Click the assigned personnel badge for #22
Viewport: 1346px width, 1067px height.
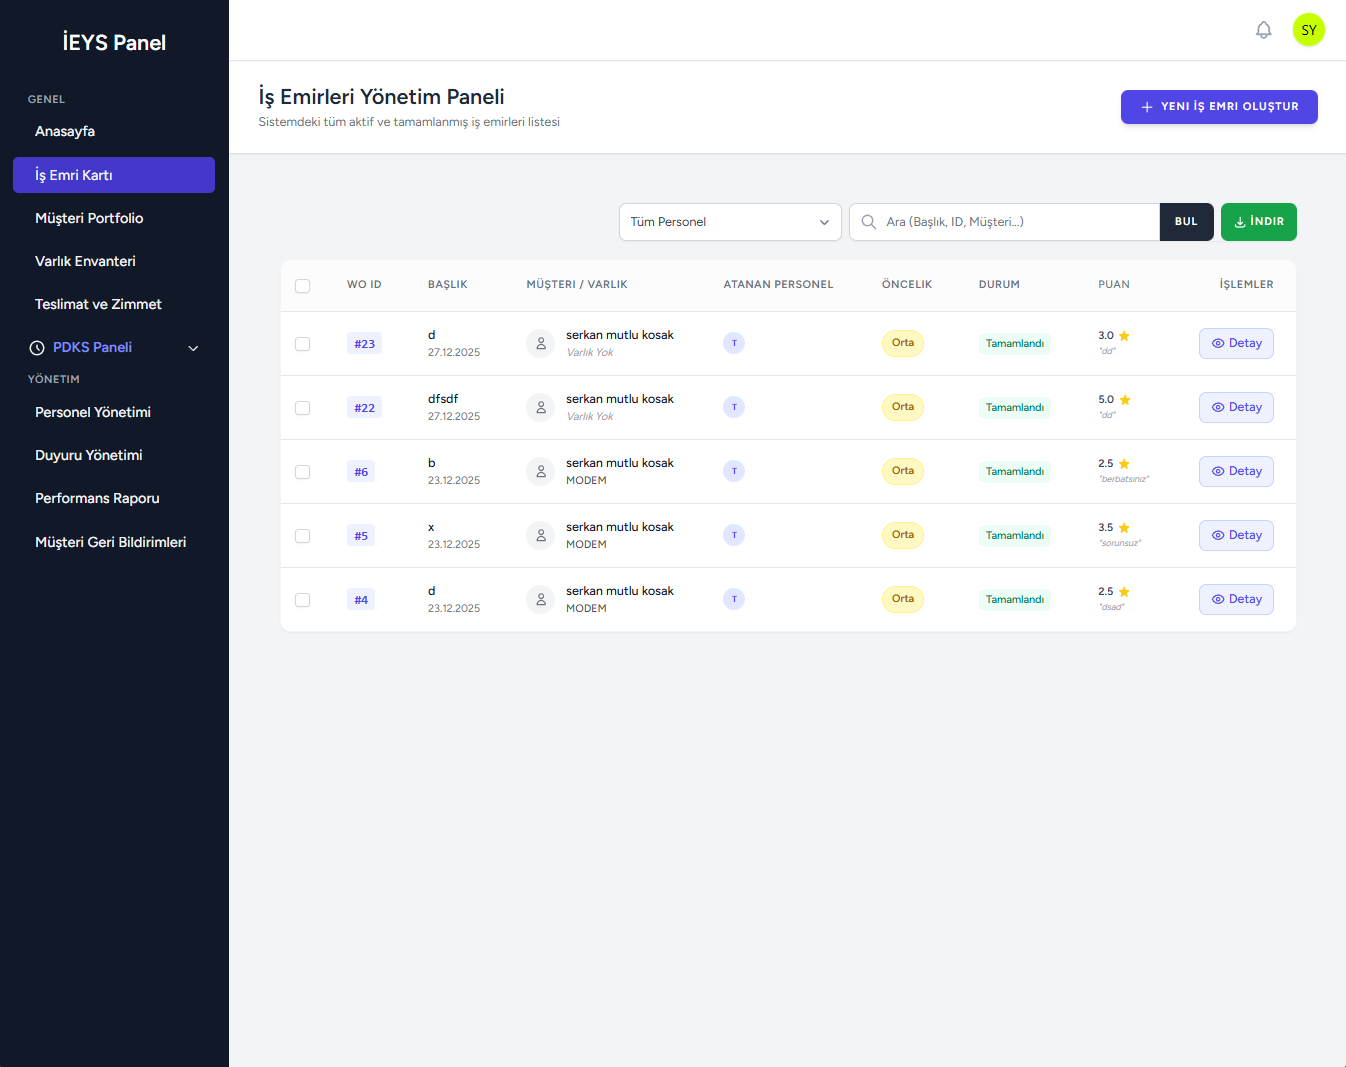(734, 407)
